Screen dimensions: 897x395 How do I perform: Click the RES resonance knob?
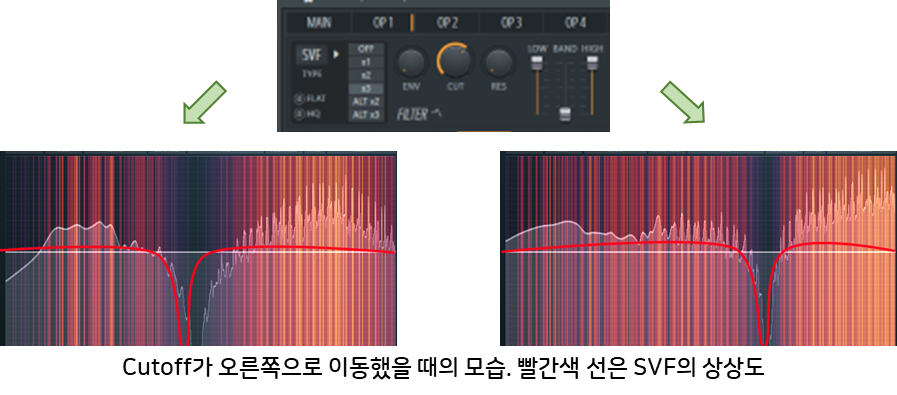click(x=498, y=62)
